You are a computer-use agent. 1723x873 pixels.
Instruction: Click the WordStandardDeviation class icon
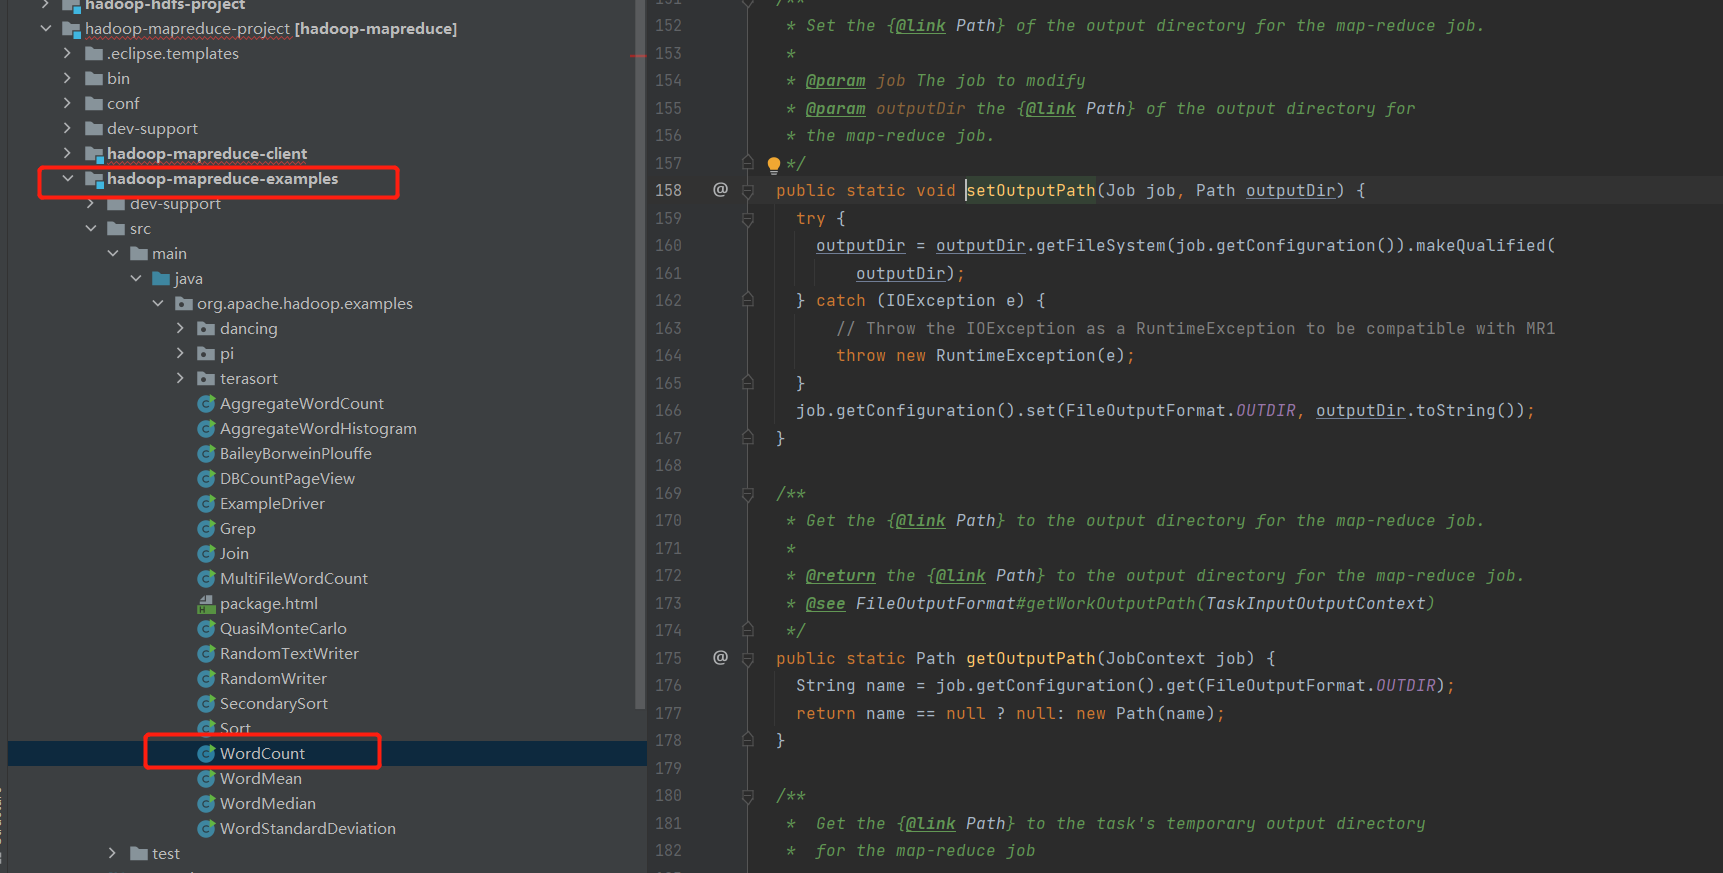coord(206,829)
